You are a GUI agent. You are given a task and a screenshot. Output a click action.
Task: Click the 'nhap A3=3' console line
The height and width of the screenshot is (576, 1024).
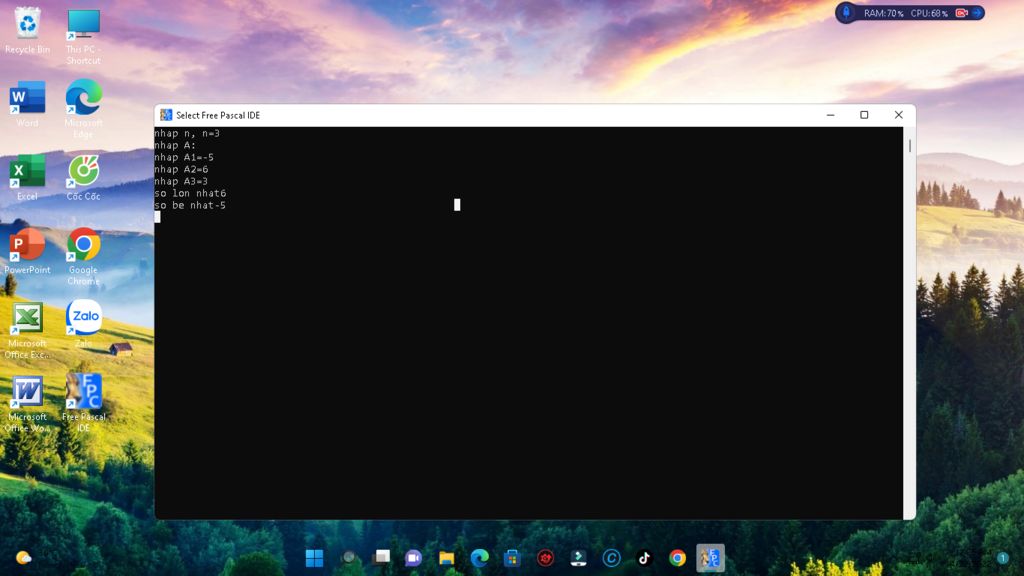click(x=181, y=181)
